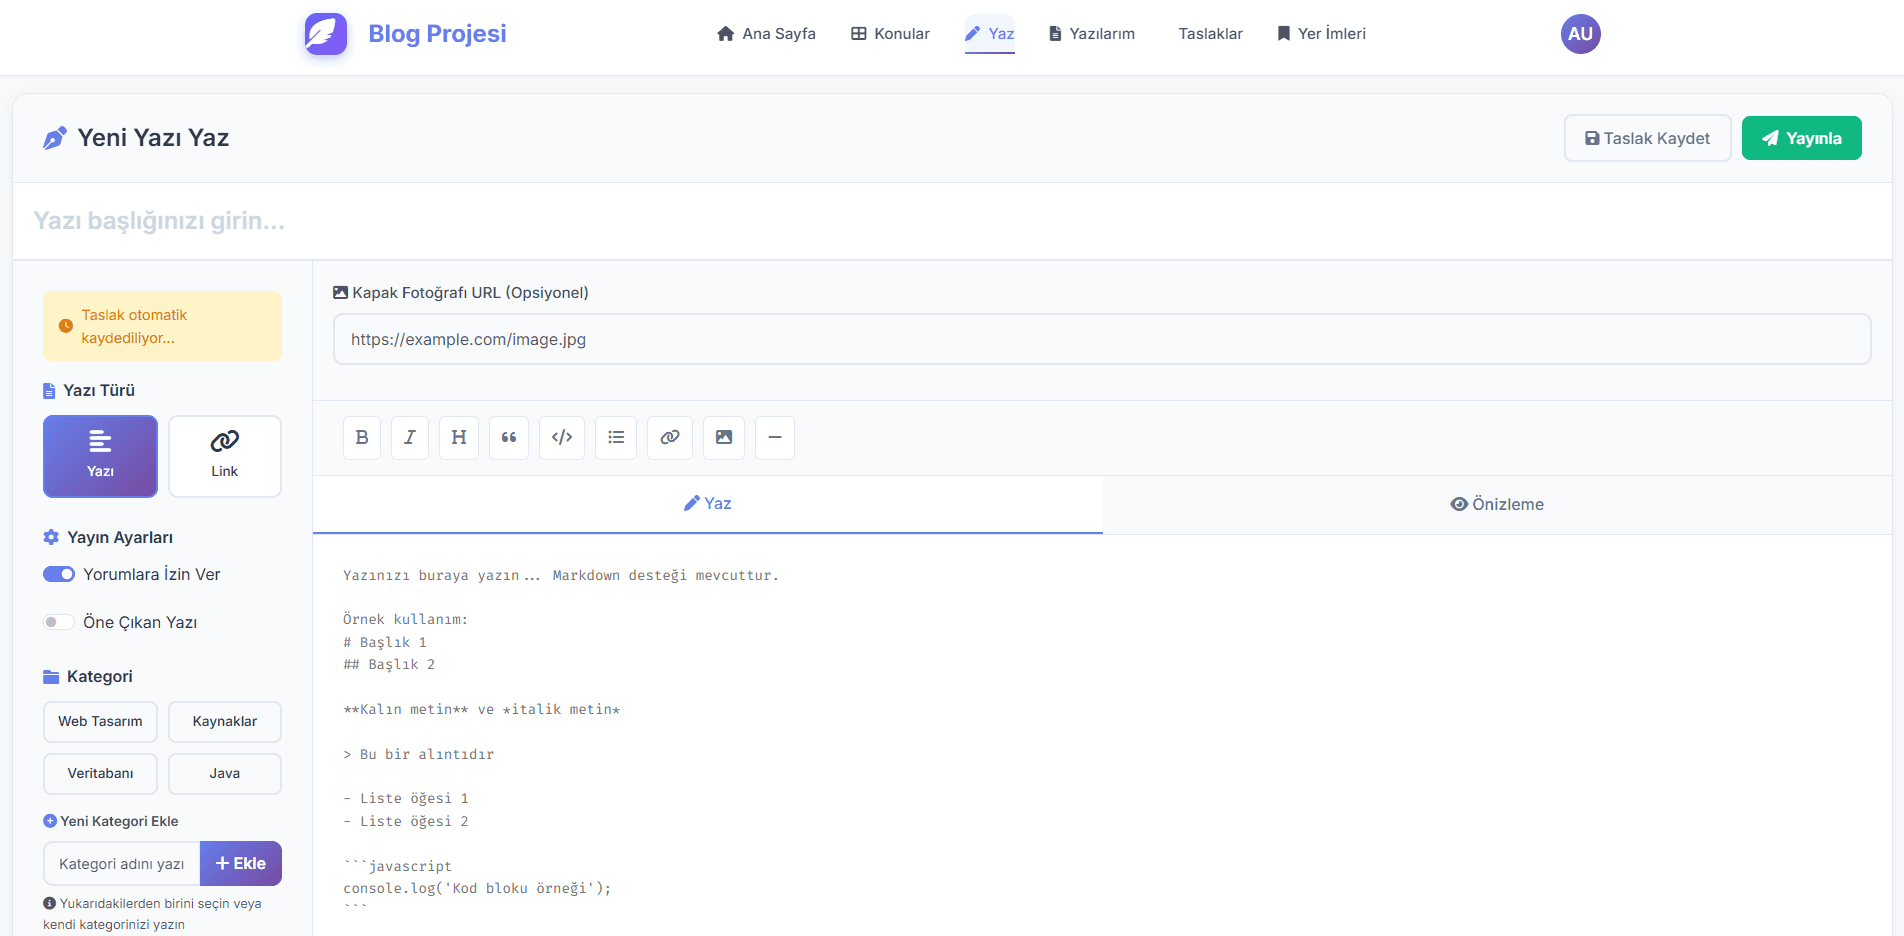Add a horizontal divider using the dash icon
The image size is (1904, 936).
[x=775, y=437]
